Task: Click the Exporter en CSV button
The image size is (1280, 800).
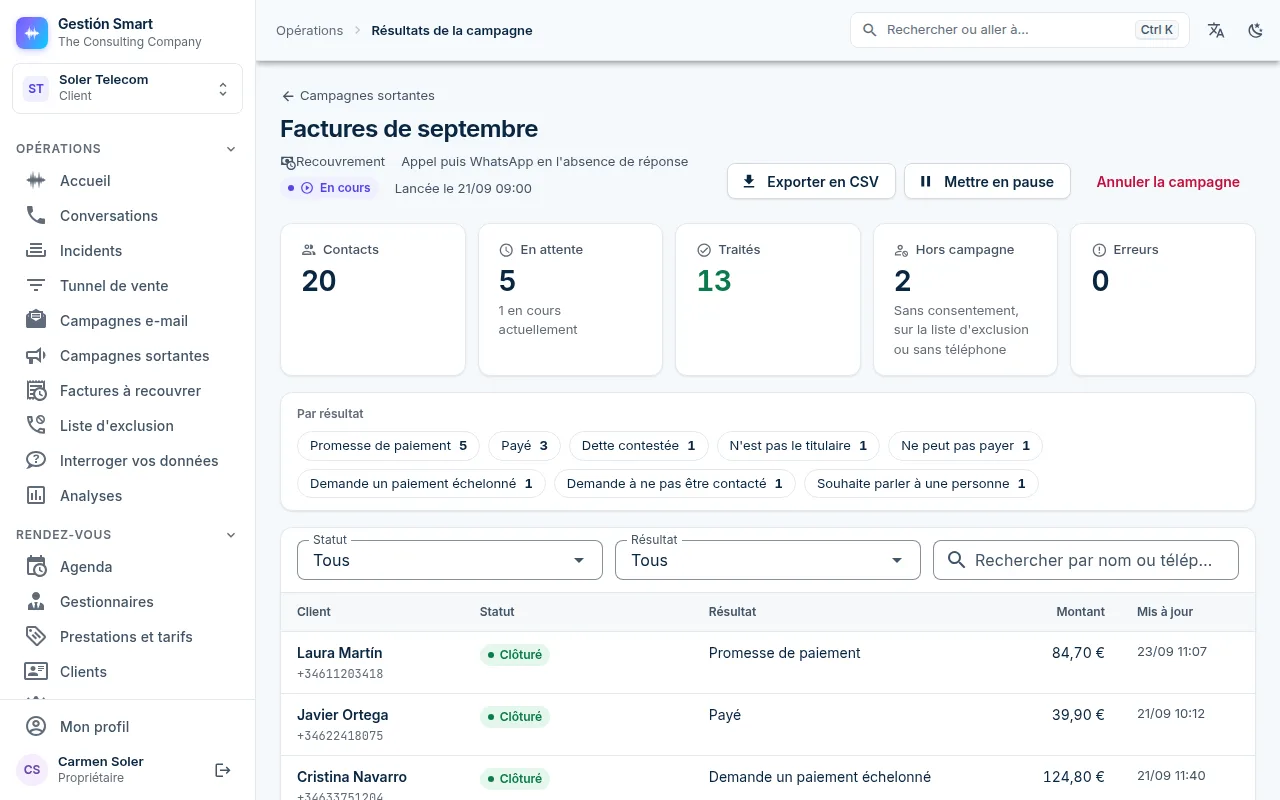Action: [x=811, y=182]
